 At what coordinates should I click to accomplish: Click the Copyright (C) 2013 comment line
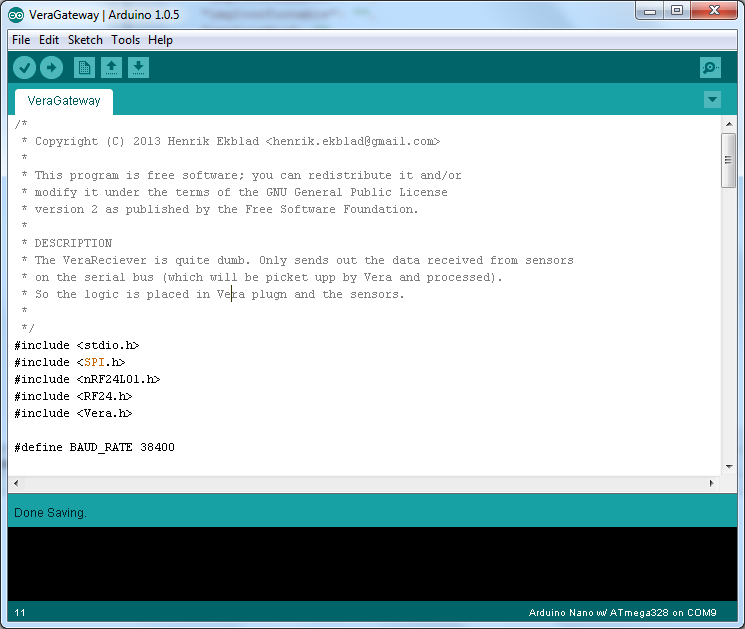pos(231,142)
